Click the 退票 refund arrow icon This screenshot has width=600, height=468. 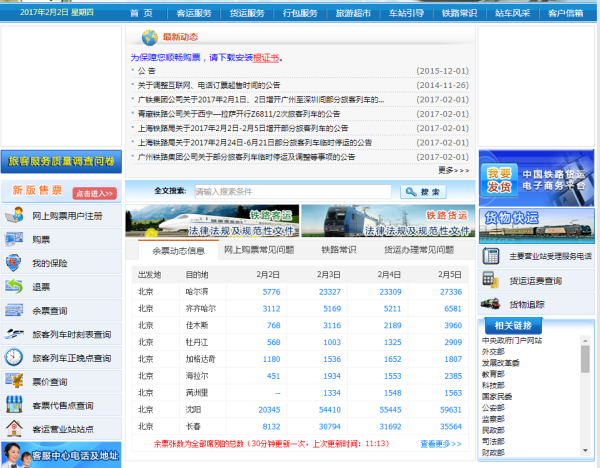coord(14,287)
